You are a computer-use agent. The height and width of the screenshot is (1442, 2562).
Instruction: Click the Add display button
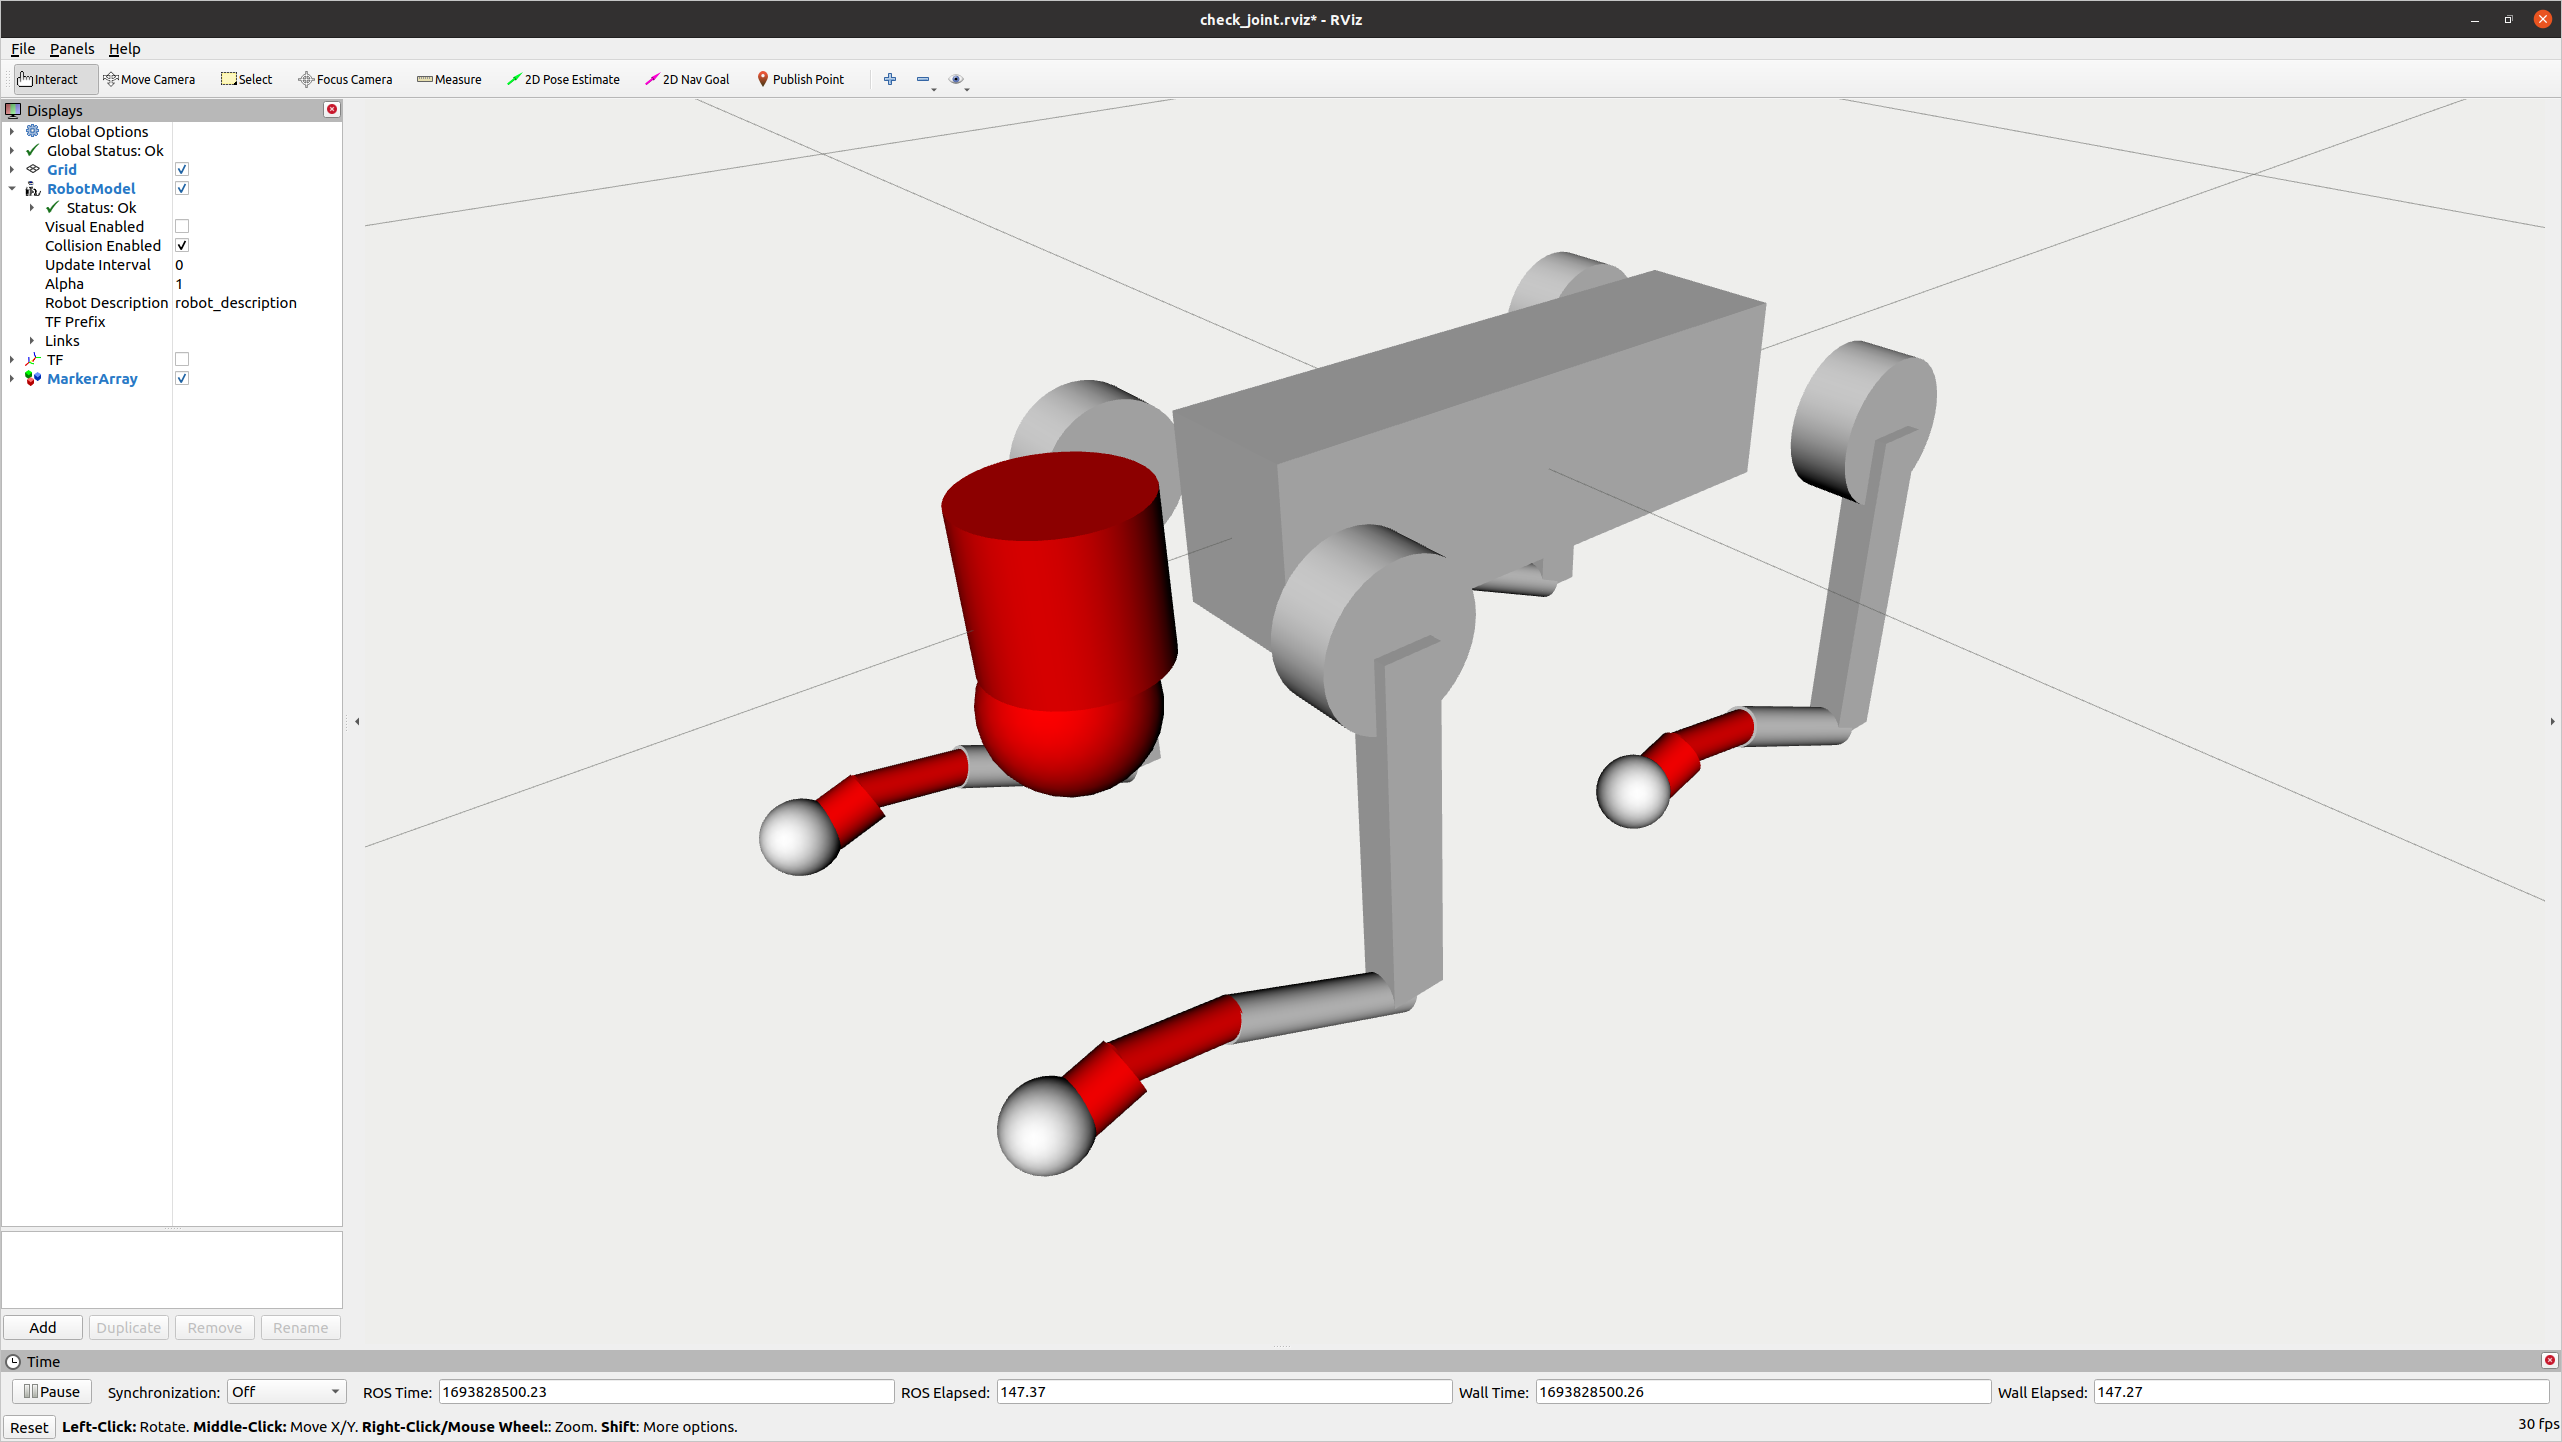(x=43, y=1328)
